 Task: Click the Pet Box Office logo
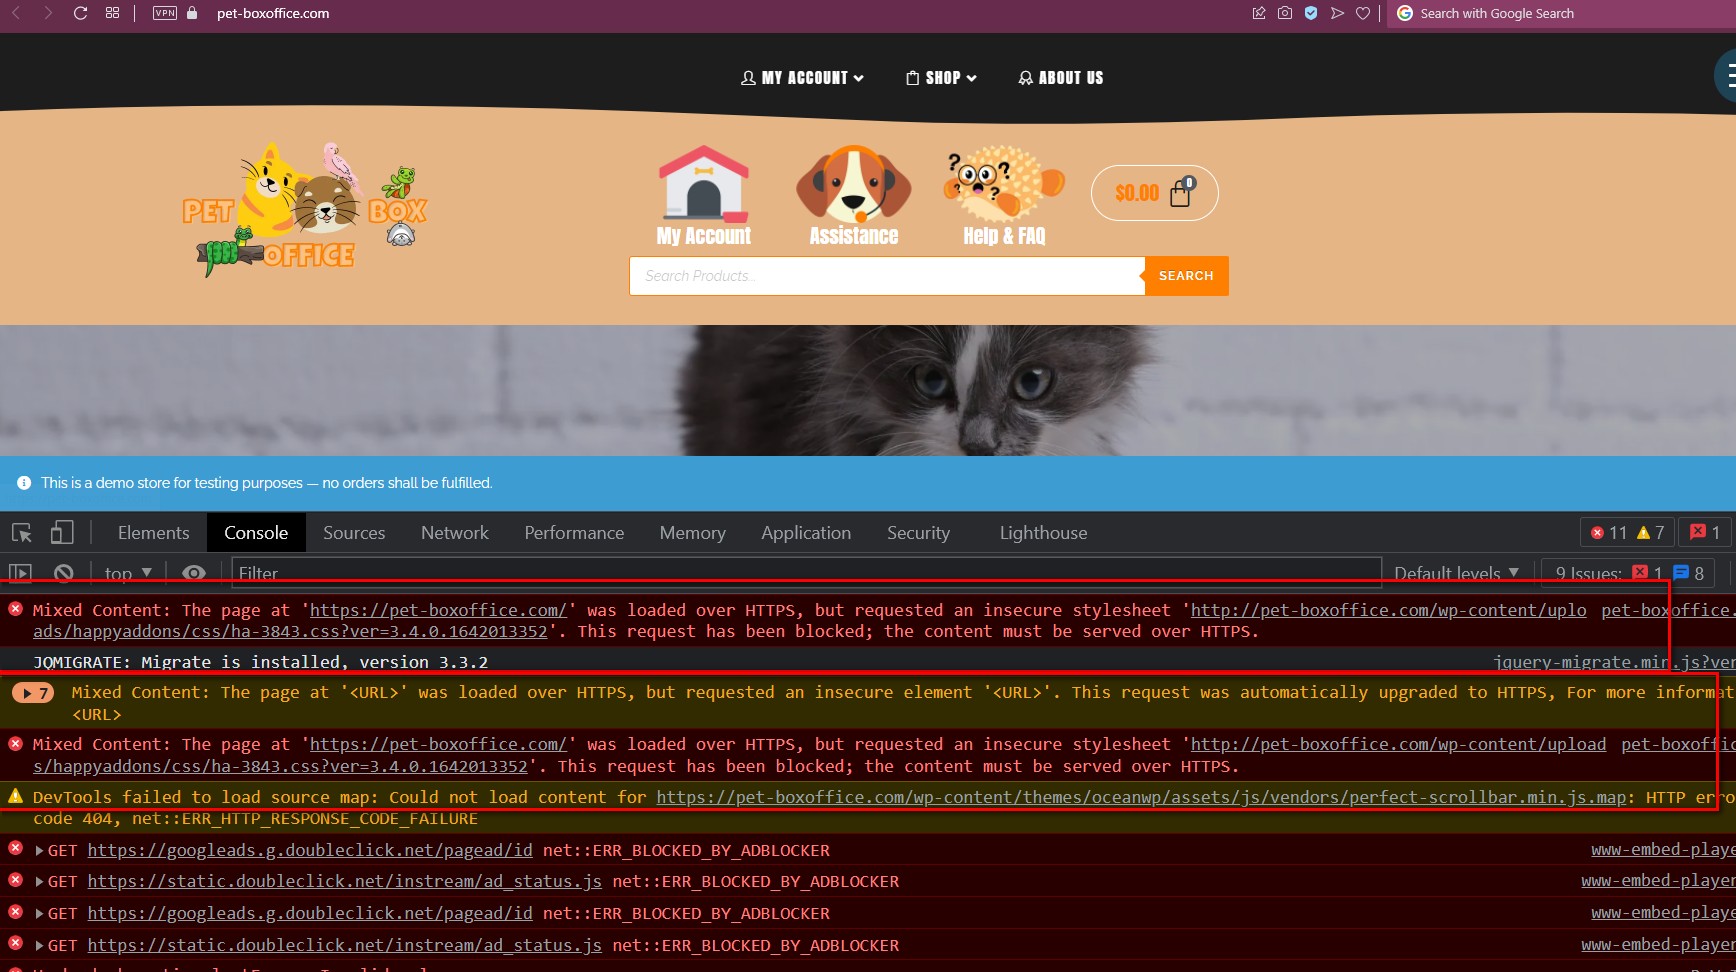(304, 210)
